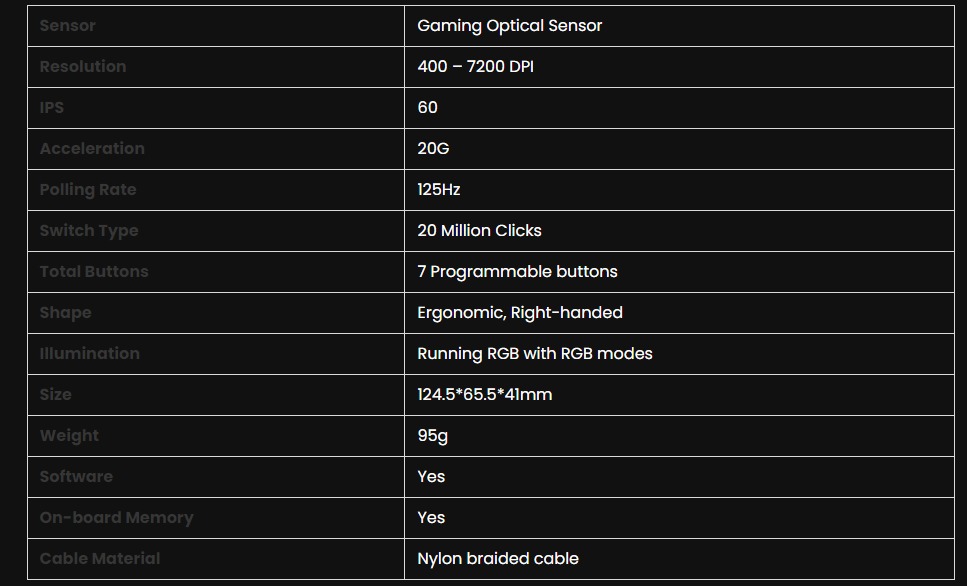The width and height of the screenshot is (967, 586).
Task: Select "Running RGB with RGB modes" text
Action: [535, 354]
